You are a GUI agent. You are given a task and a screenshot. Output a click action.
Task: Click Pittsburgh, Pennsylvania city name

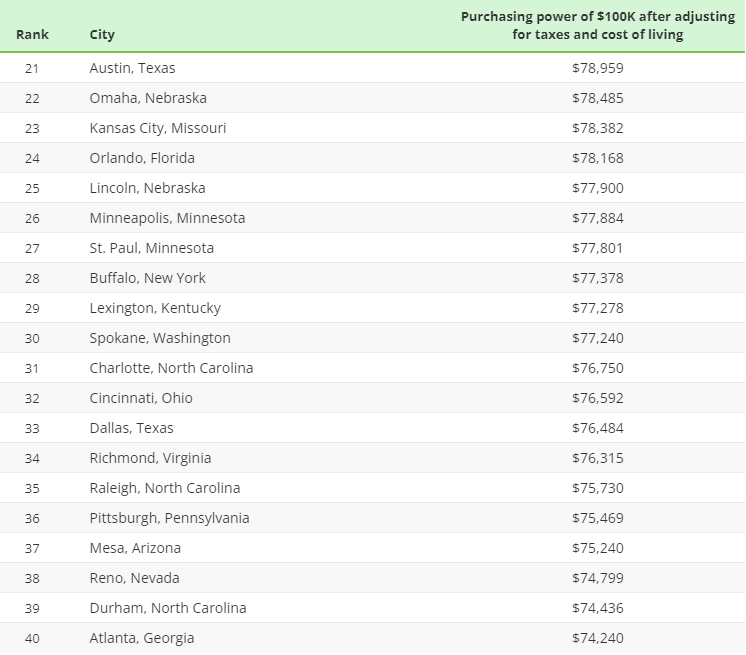[x=169, y=518]
